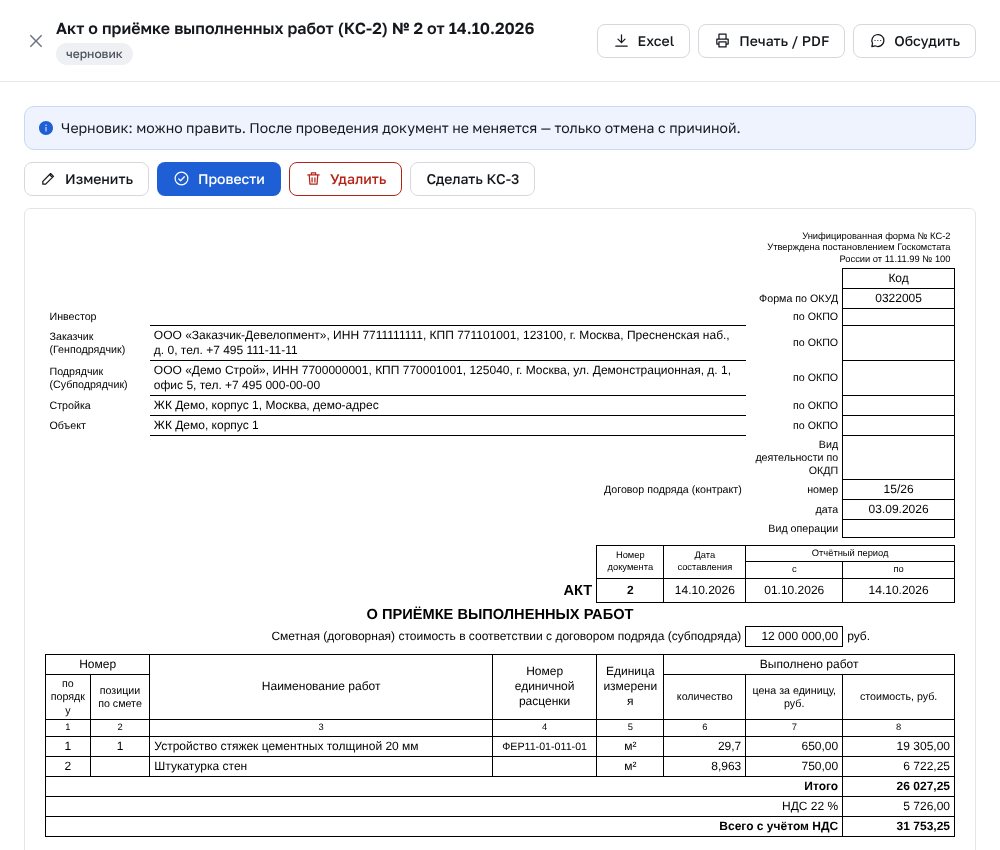Click the quantity 29,7
Viewport: 1000px width, 850px height.
[704, 746]
